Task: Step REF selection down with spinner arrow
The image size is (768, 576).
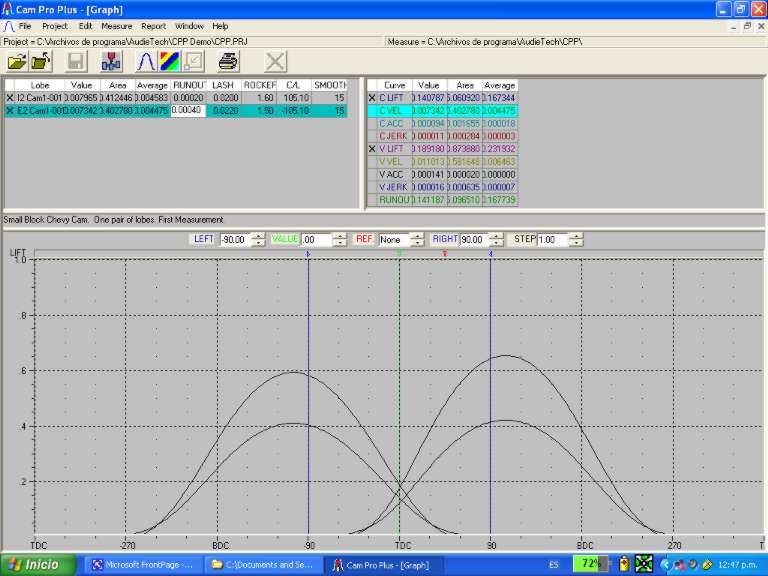Action: pyautogui.click(x=417, y=243)
